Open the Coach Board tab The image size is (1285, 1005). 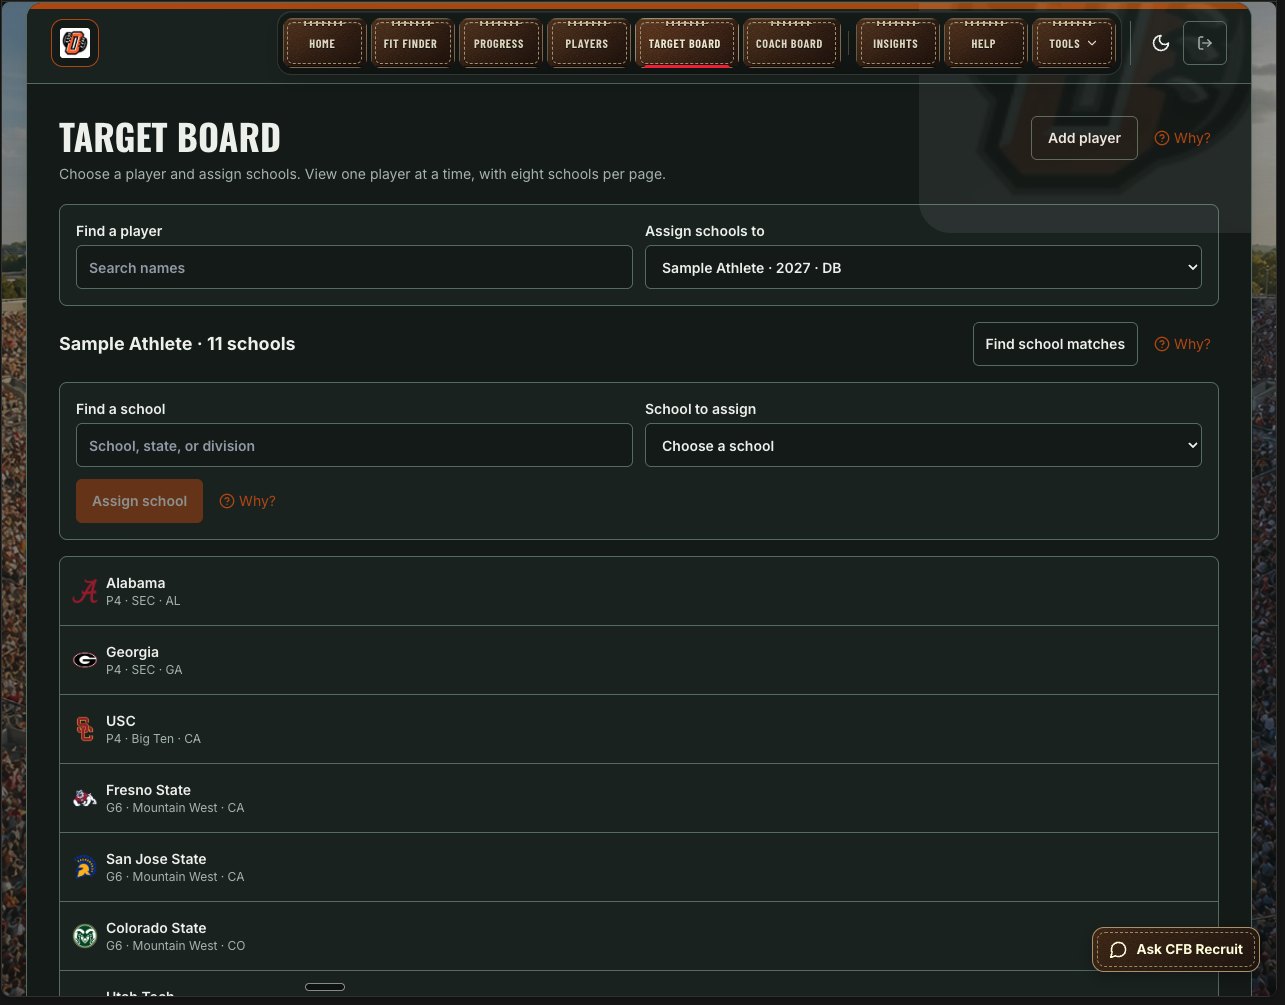789,44
